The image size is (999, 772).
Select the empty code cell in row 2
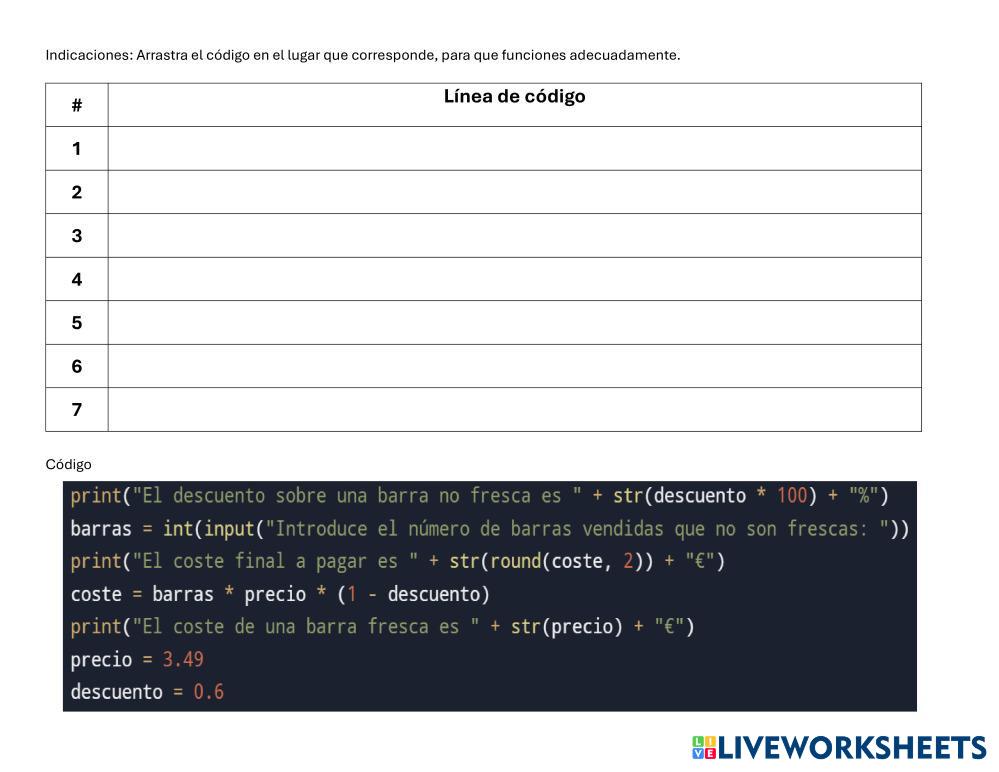514,192
